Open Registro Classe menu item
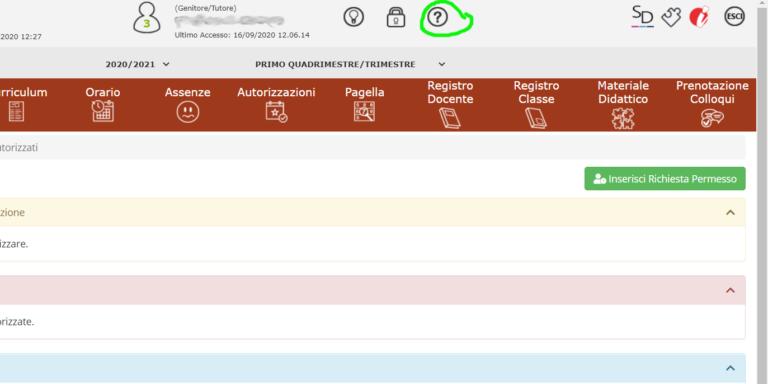Screen dimensions: 768x384 point(536,104)
